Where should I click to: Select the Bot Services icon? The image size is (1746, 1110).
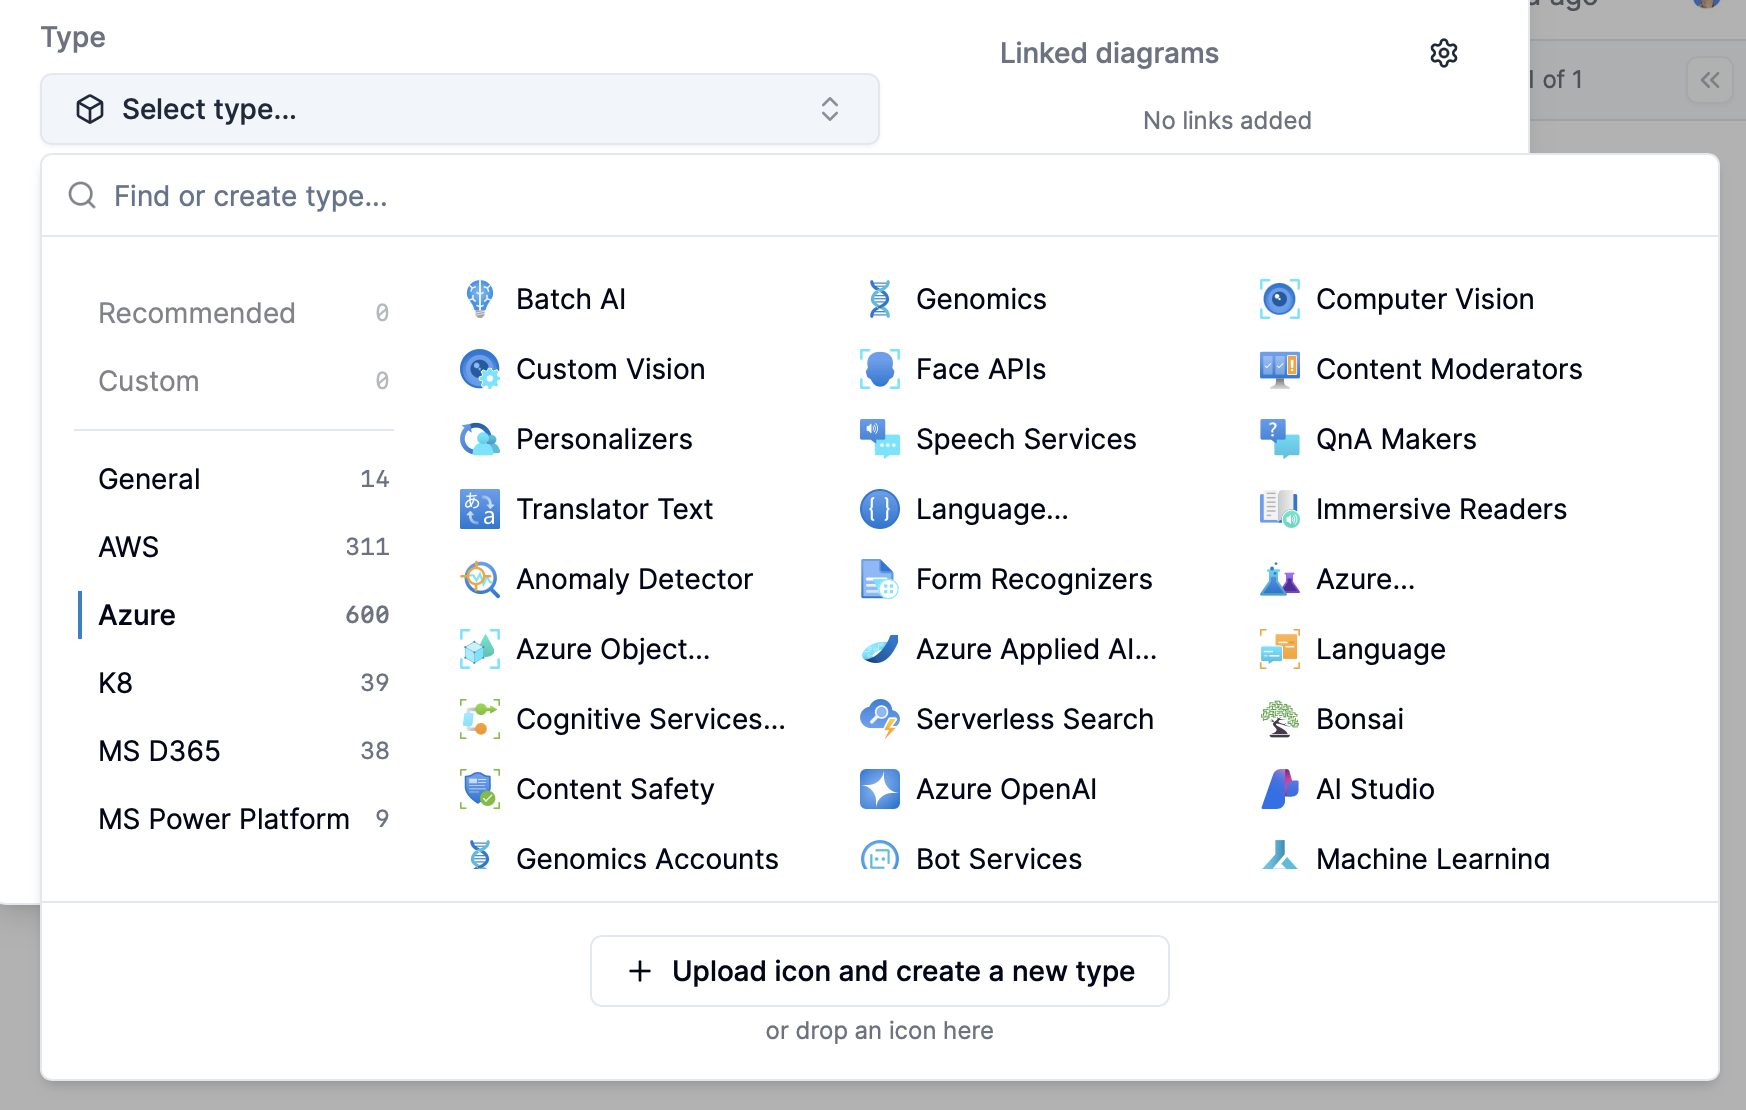998,858
